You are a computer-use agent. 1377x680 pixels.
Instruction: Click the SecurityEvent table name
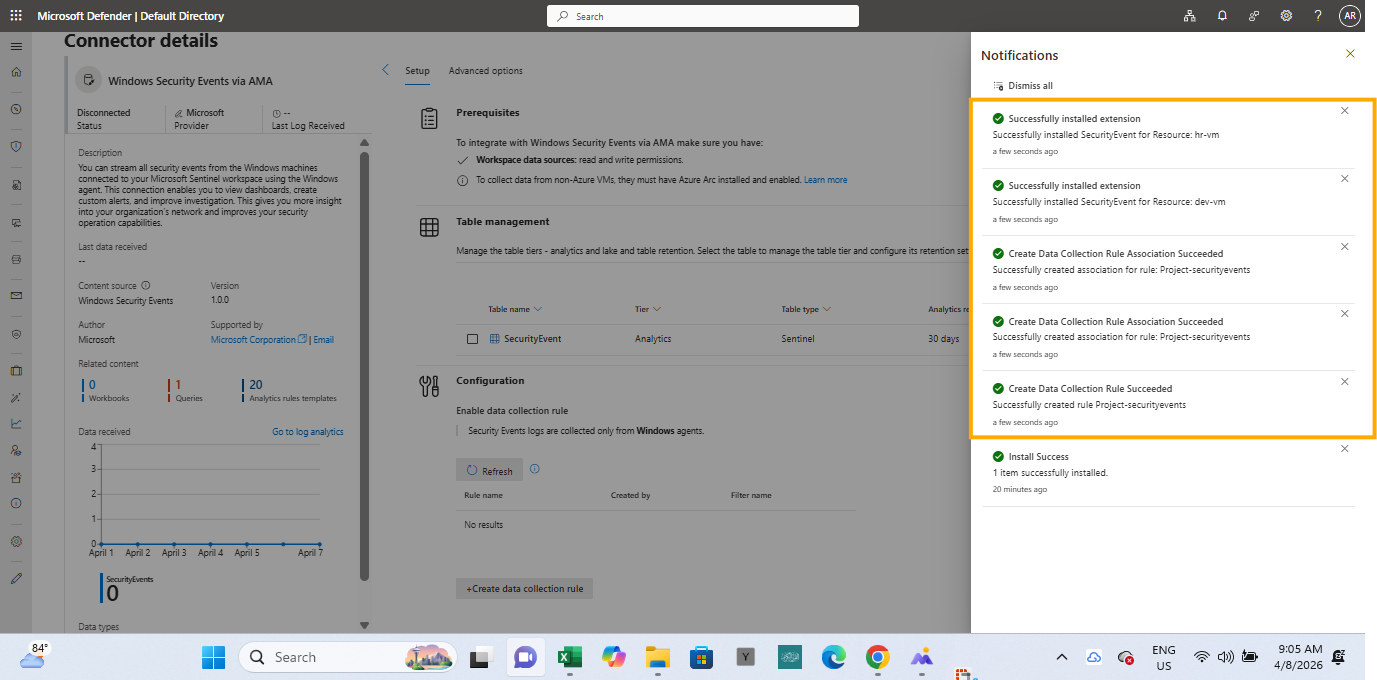coord(532,339)
